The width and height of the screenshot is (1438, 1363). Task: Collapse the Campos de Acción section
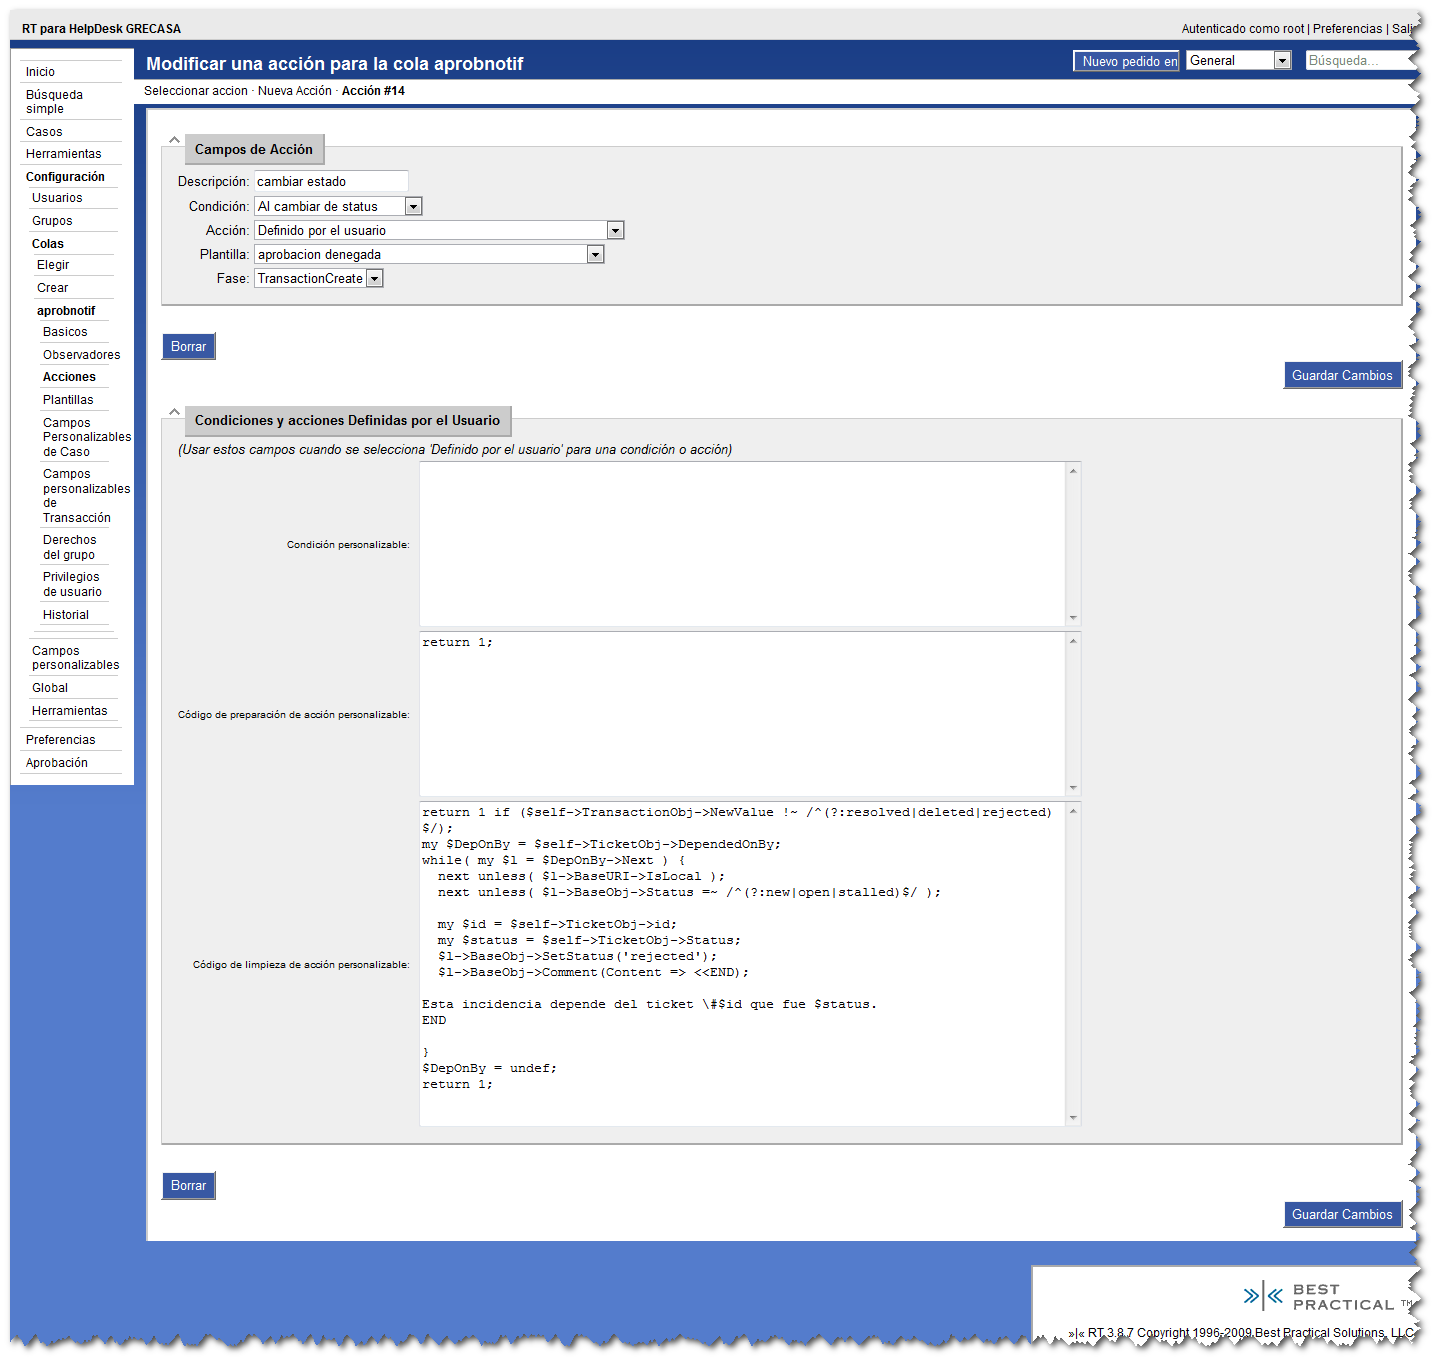[174, 141]
